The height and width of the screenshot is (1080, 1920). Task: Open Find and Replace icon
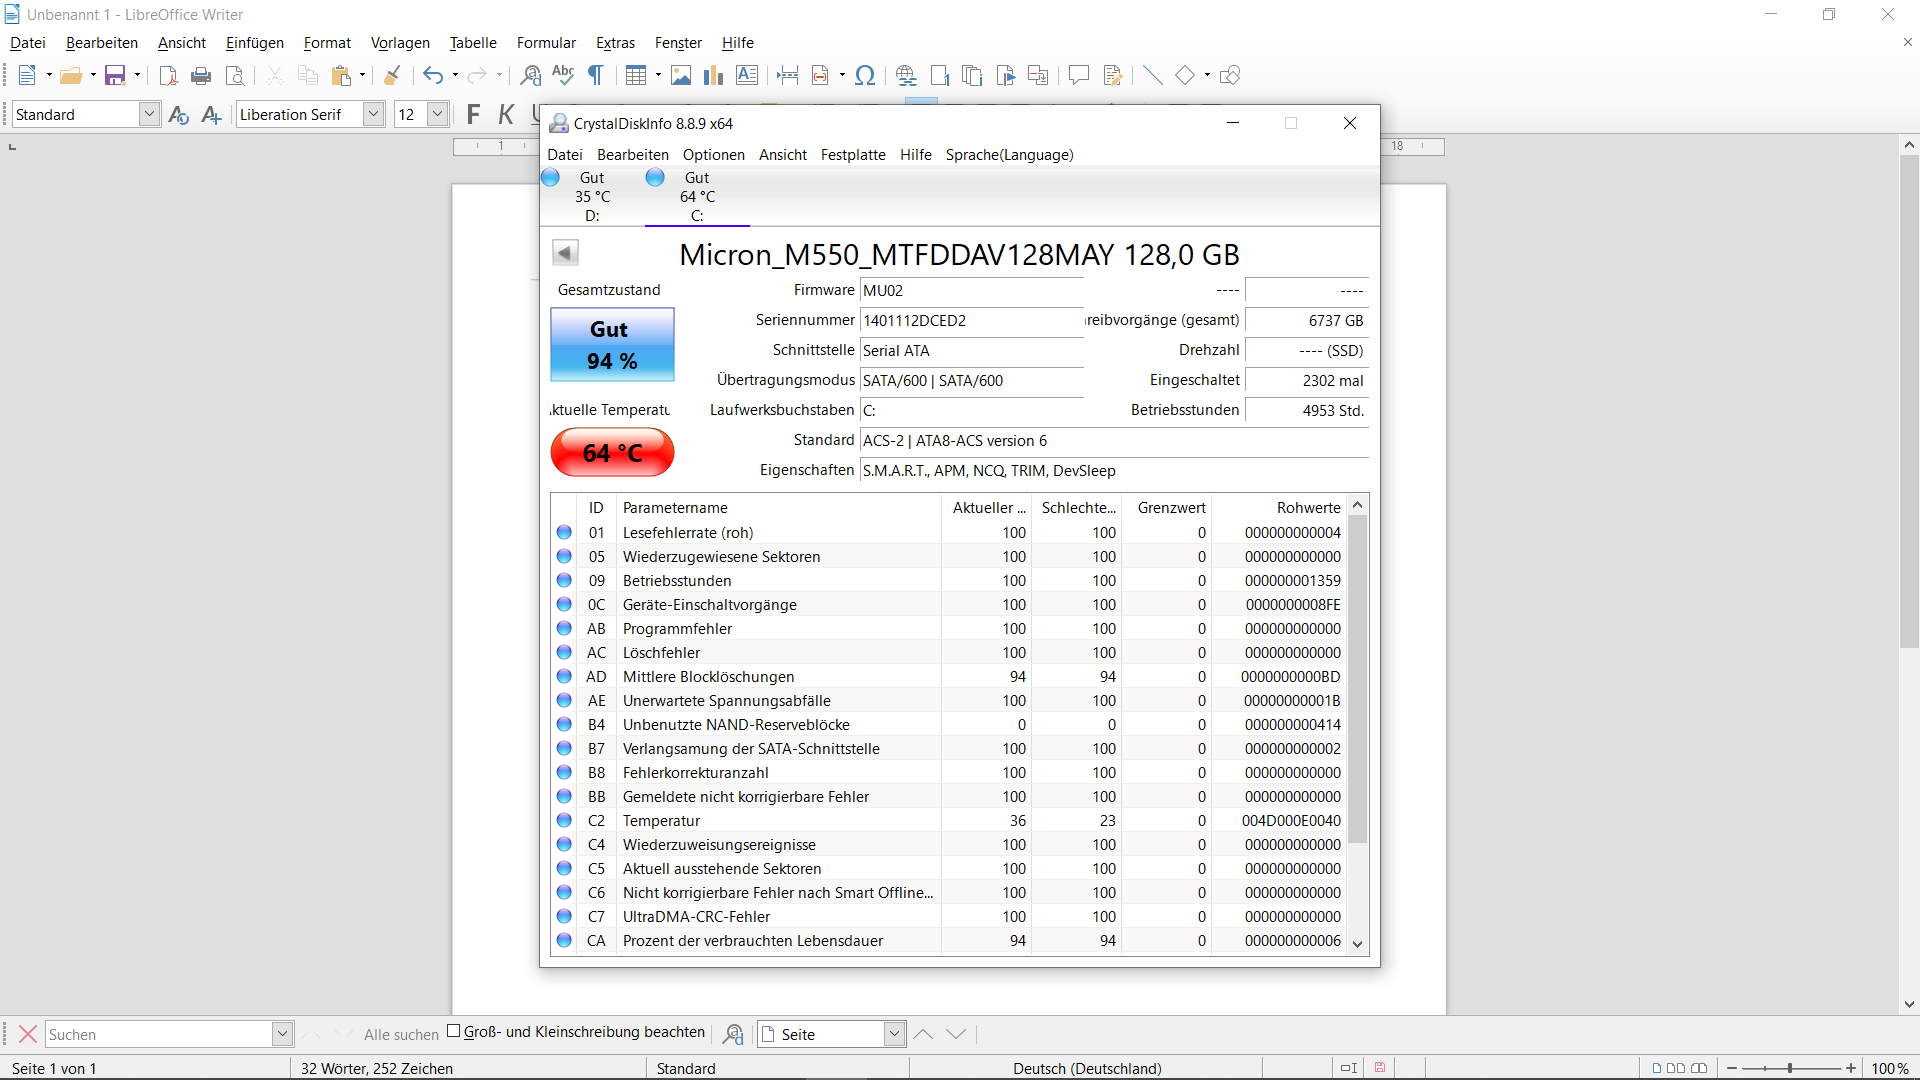[531, 75]
